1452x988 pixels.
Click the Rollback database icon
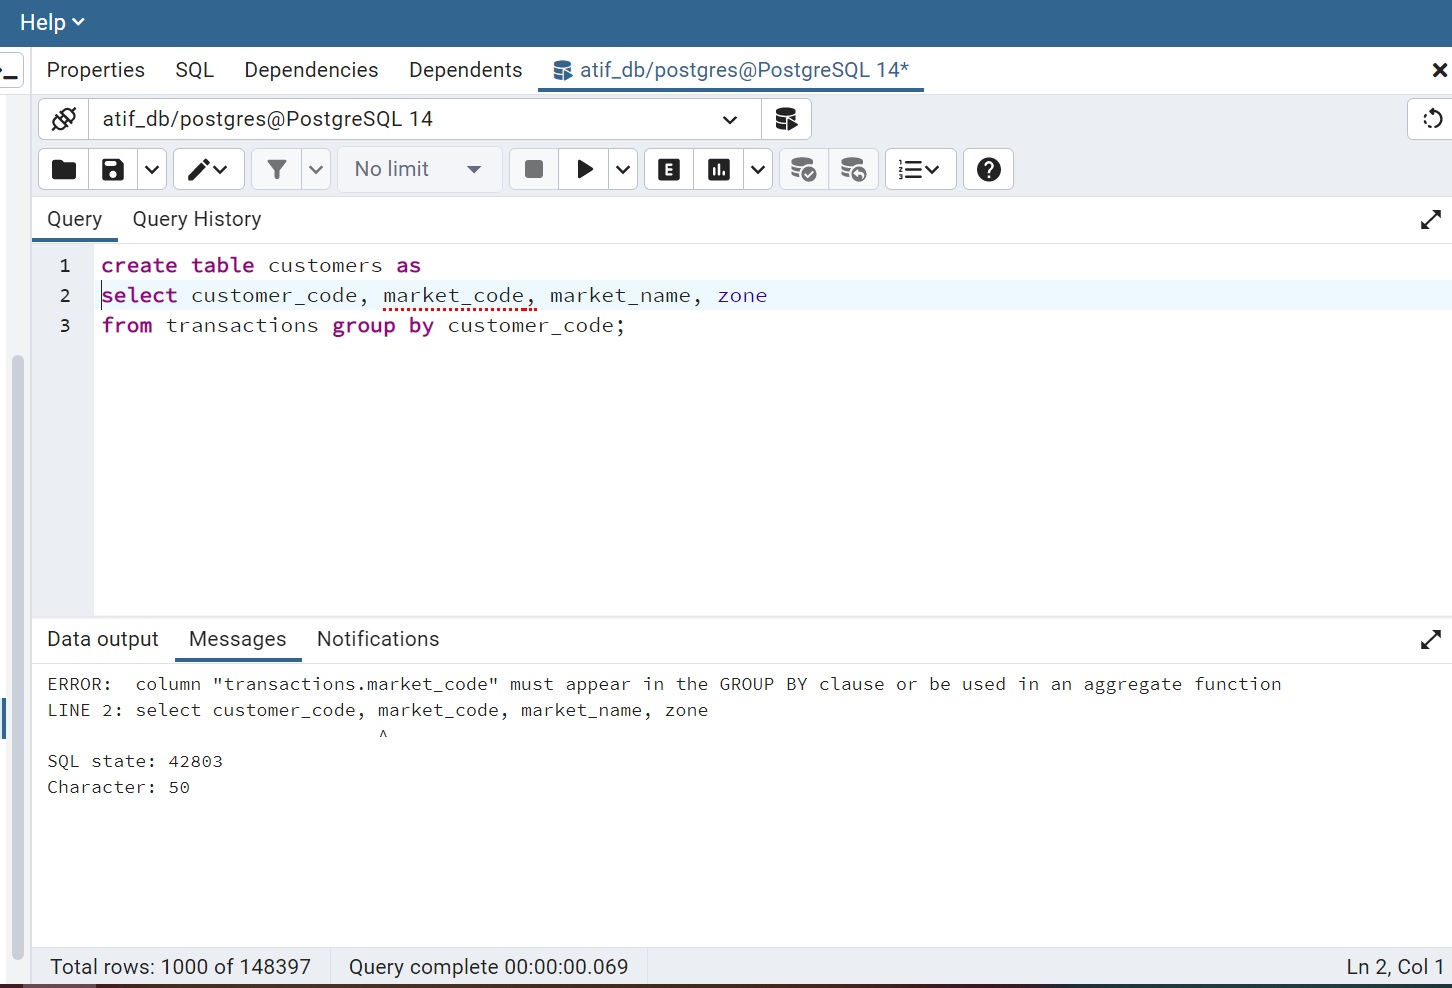tap(853, 169)
